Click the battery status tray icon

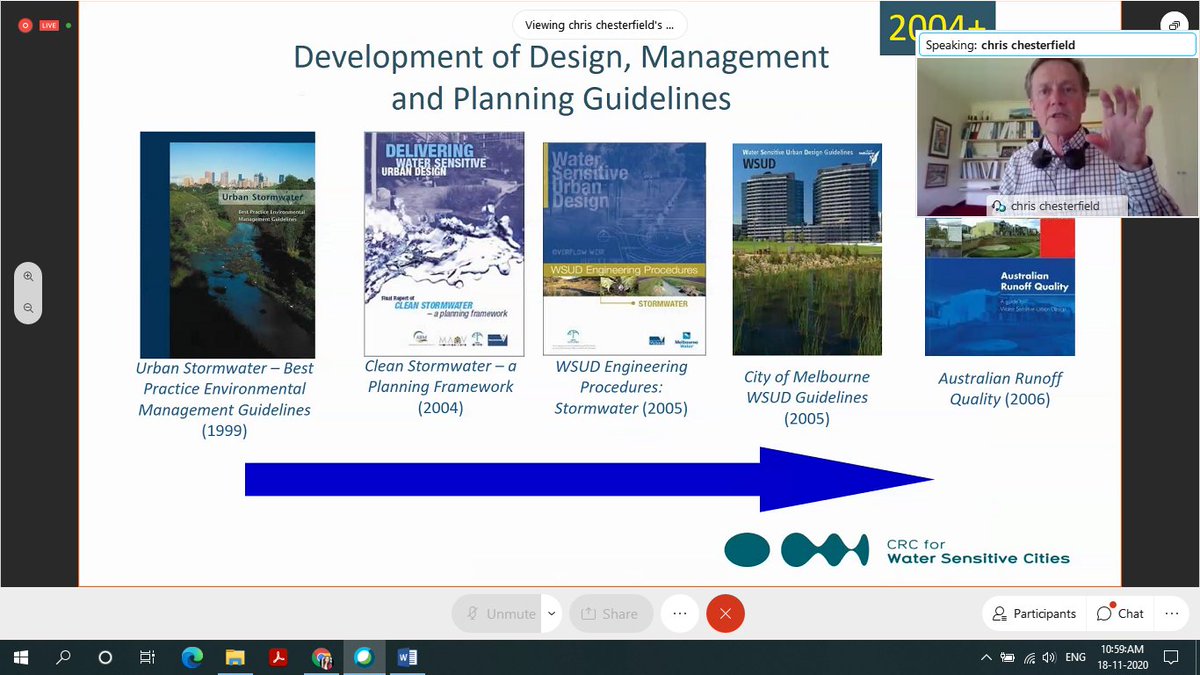pyautogui.click(x=1007, y=657)
